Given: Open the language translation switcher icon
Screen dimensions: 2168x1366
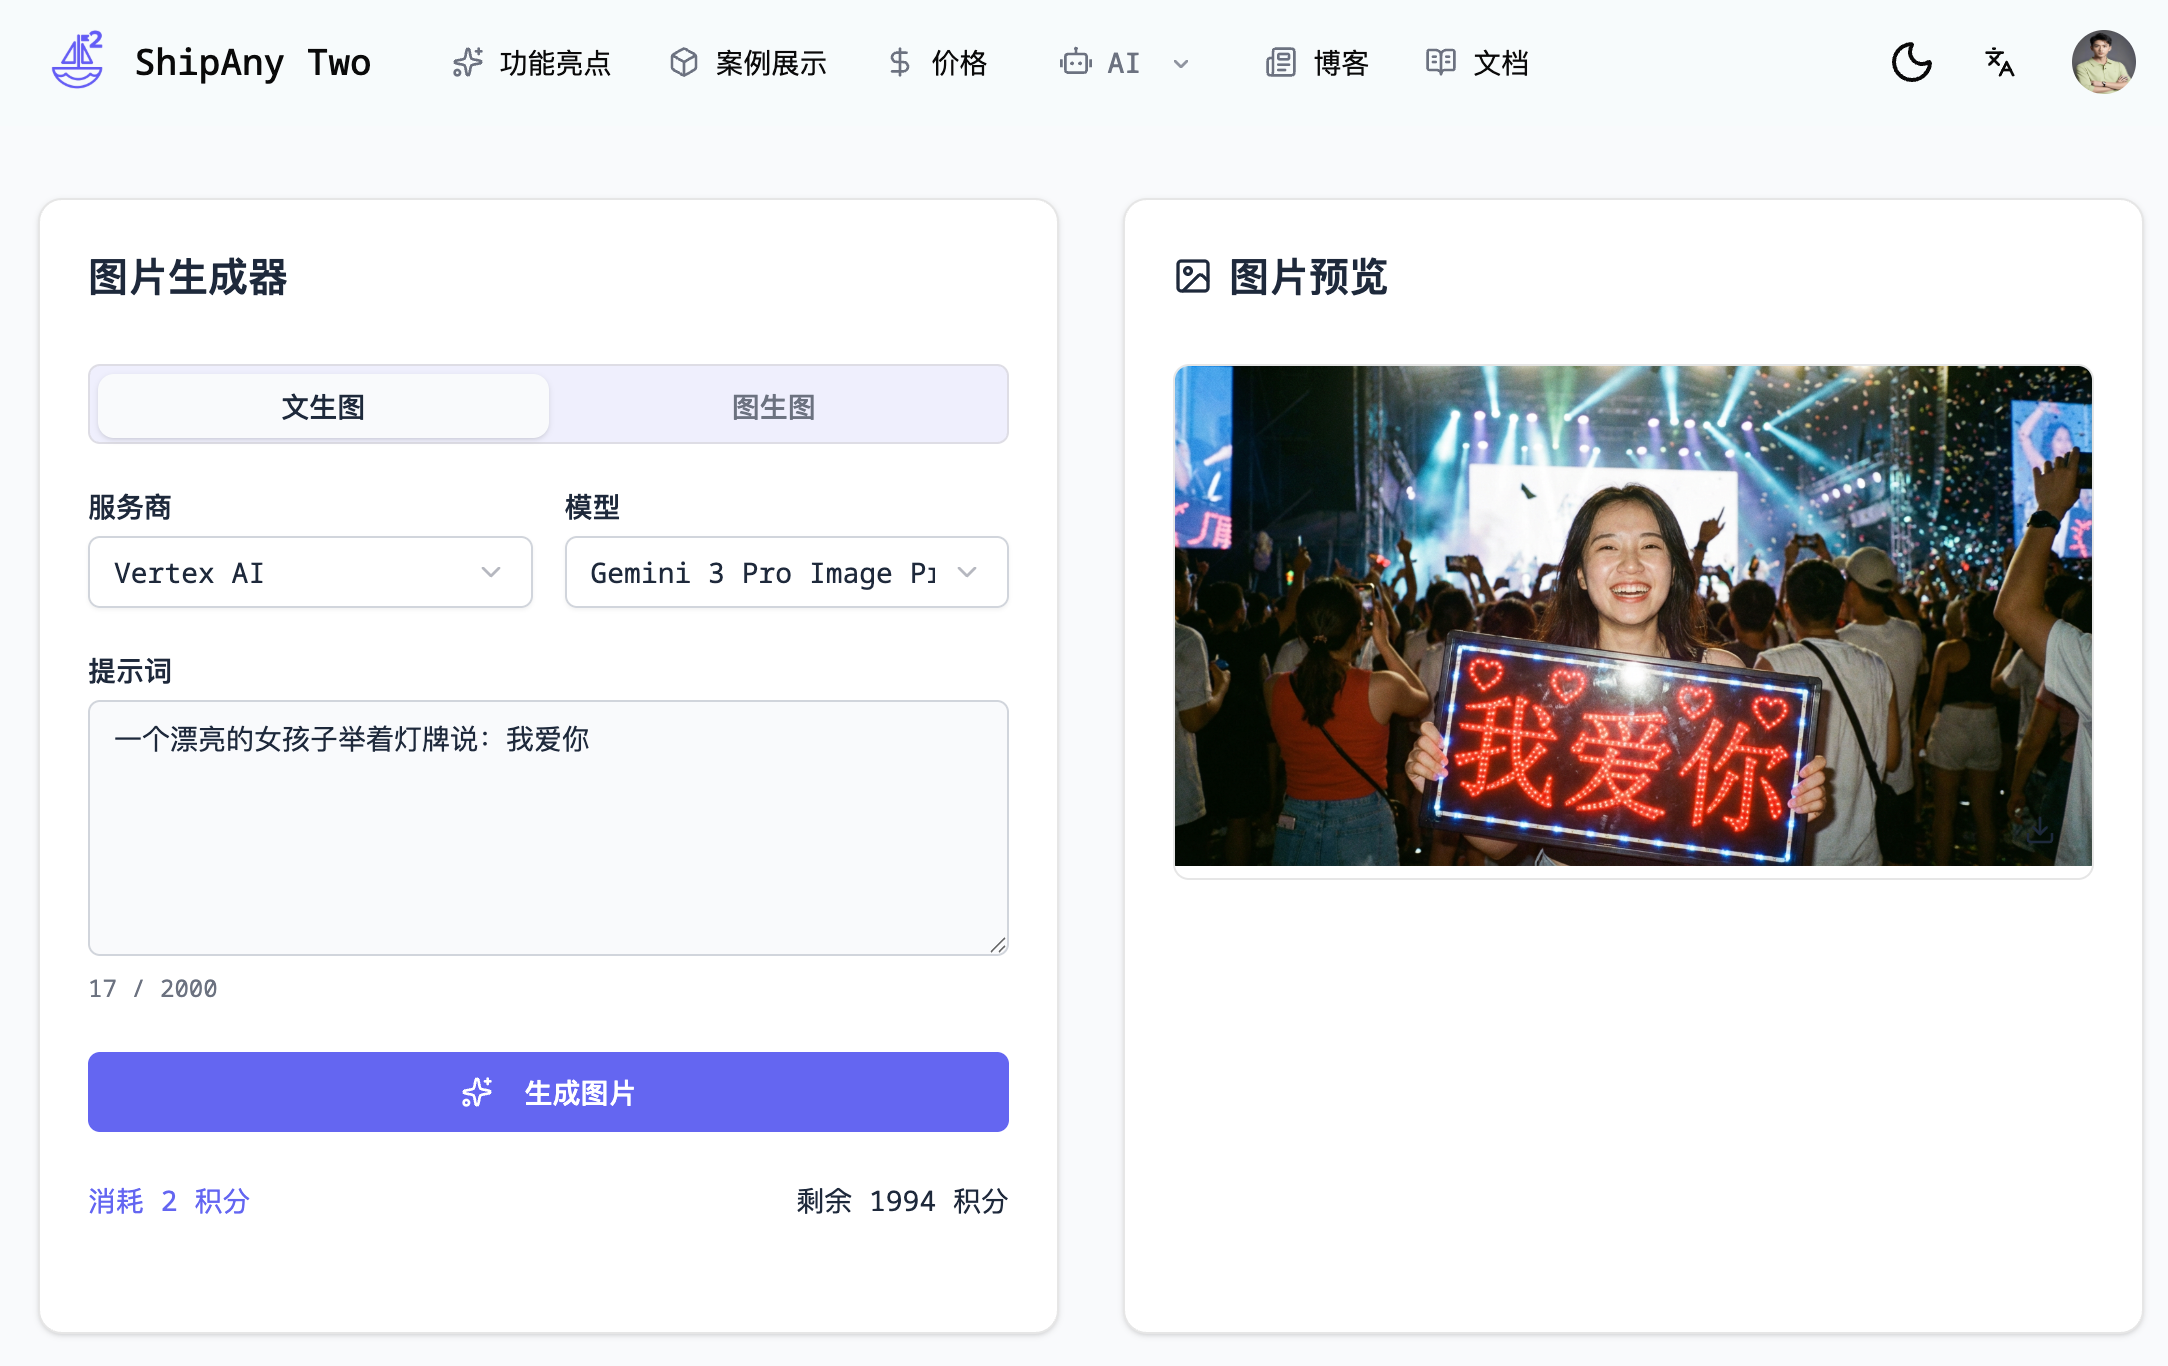Looking at the screenshot, I should [x=1999, y=63].
